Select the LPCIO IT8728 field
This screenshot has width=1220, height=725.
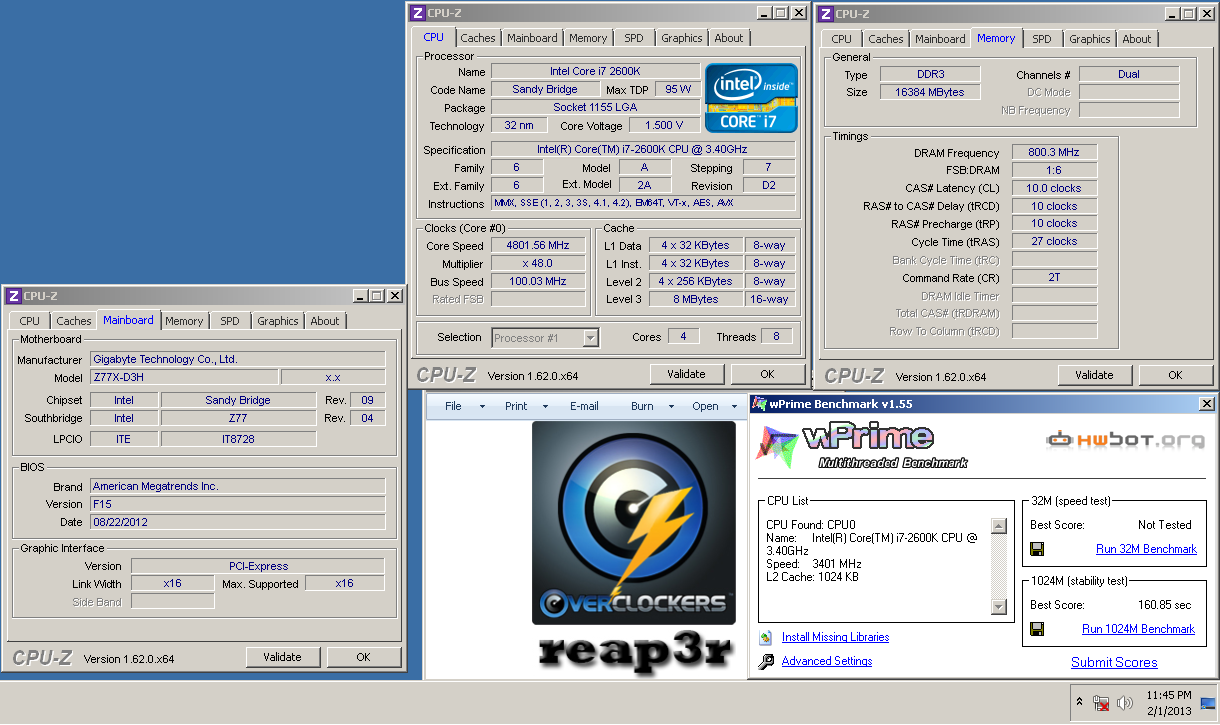click(x=238, y=438)
